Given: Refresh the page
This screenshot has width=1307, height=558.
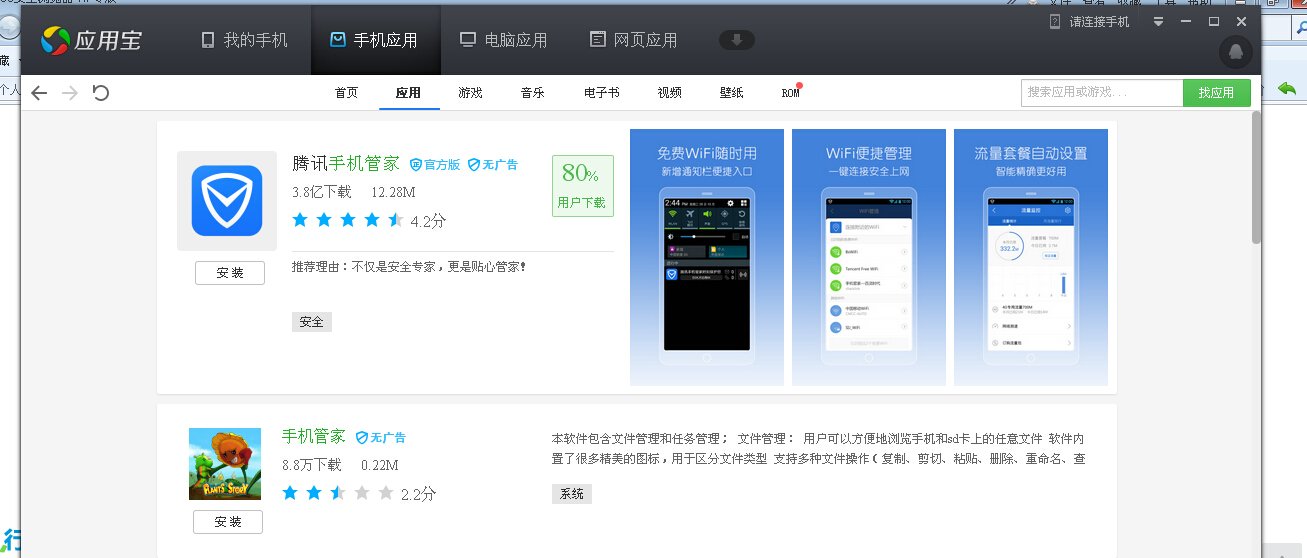Looking at the screenshot, I should tap(100, 93).
